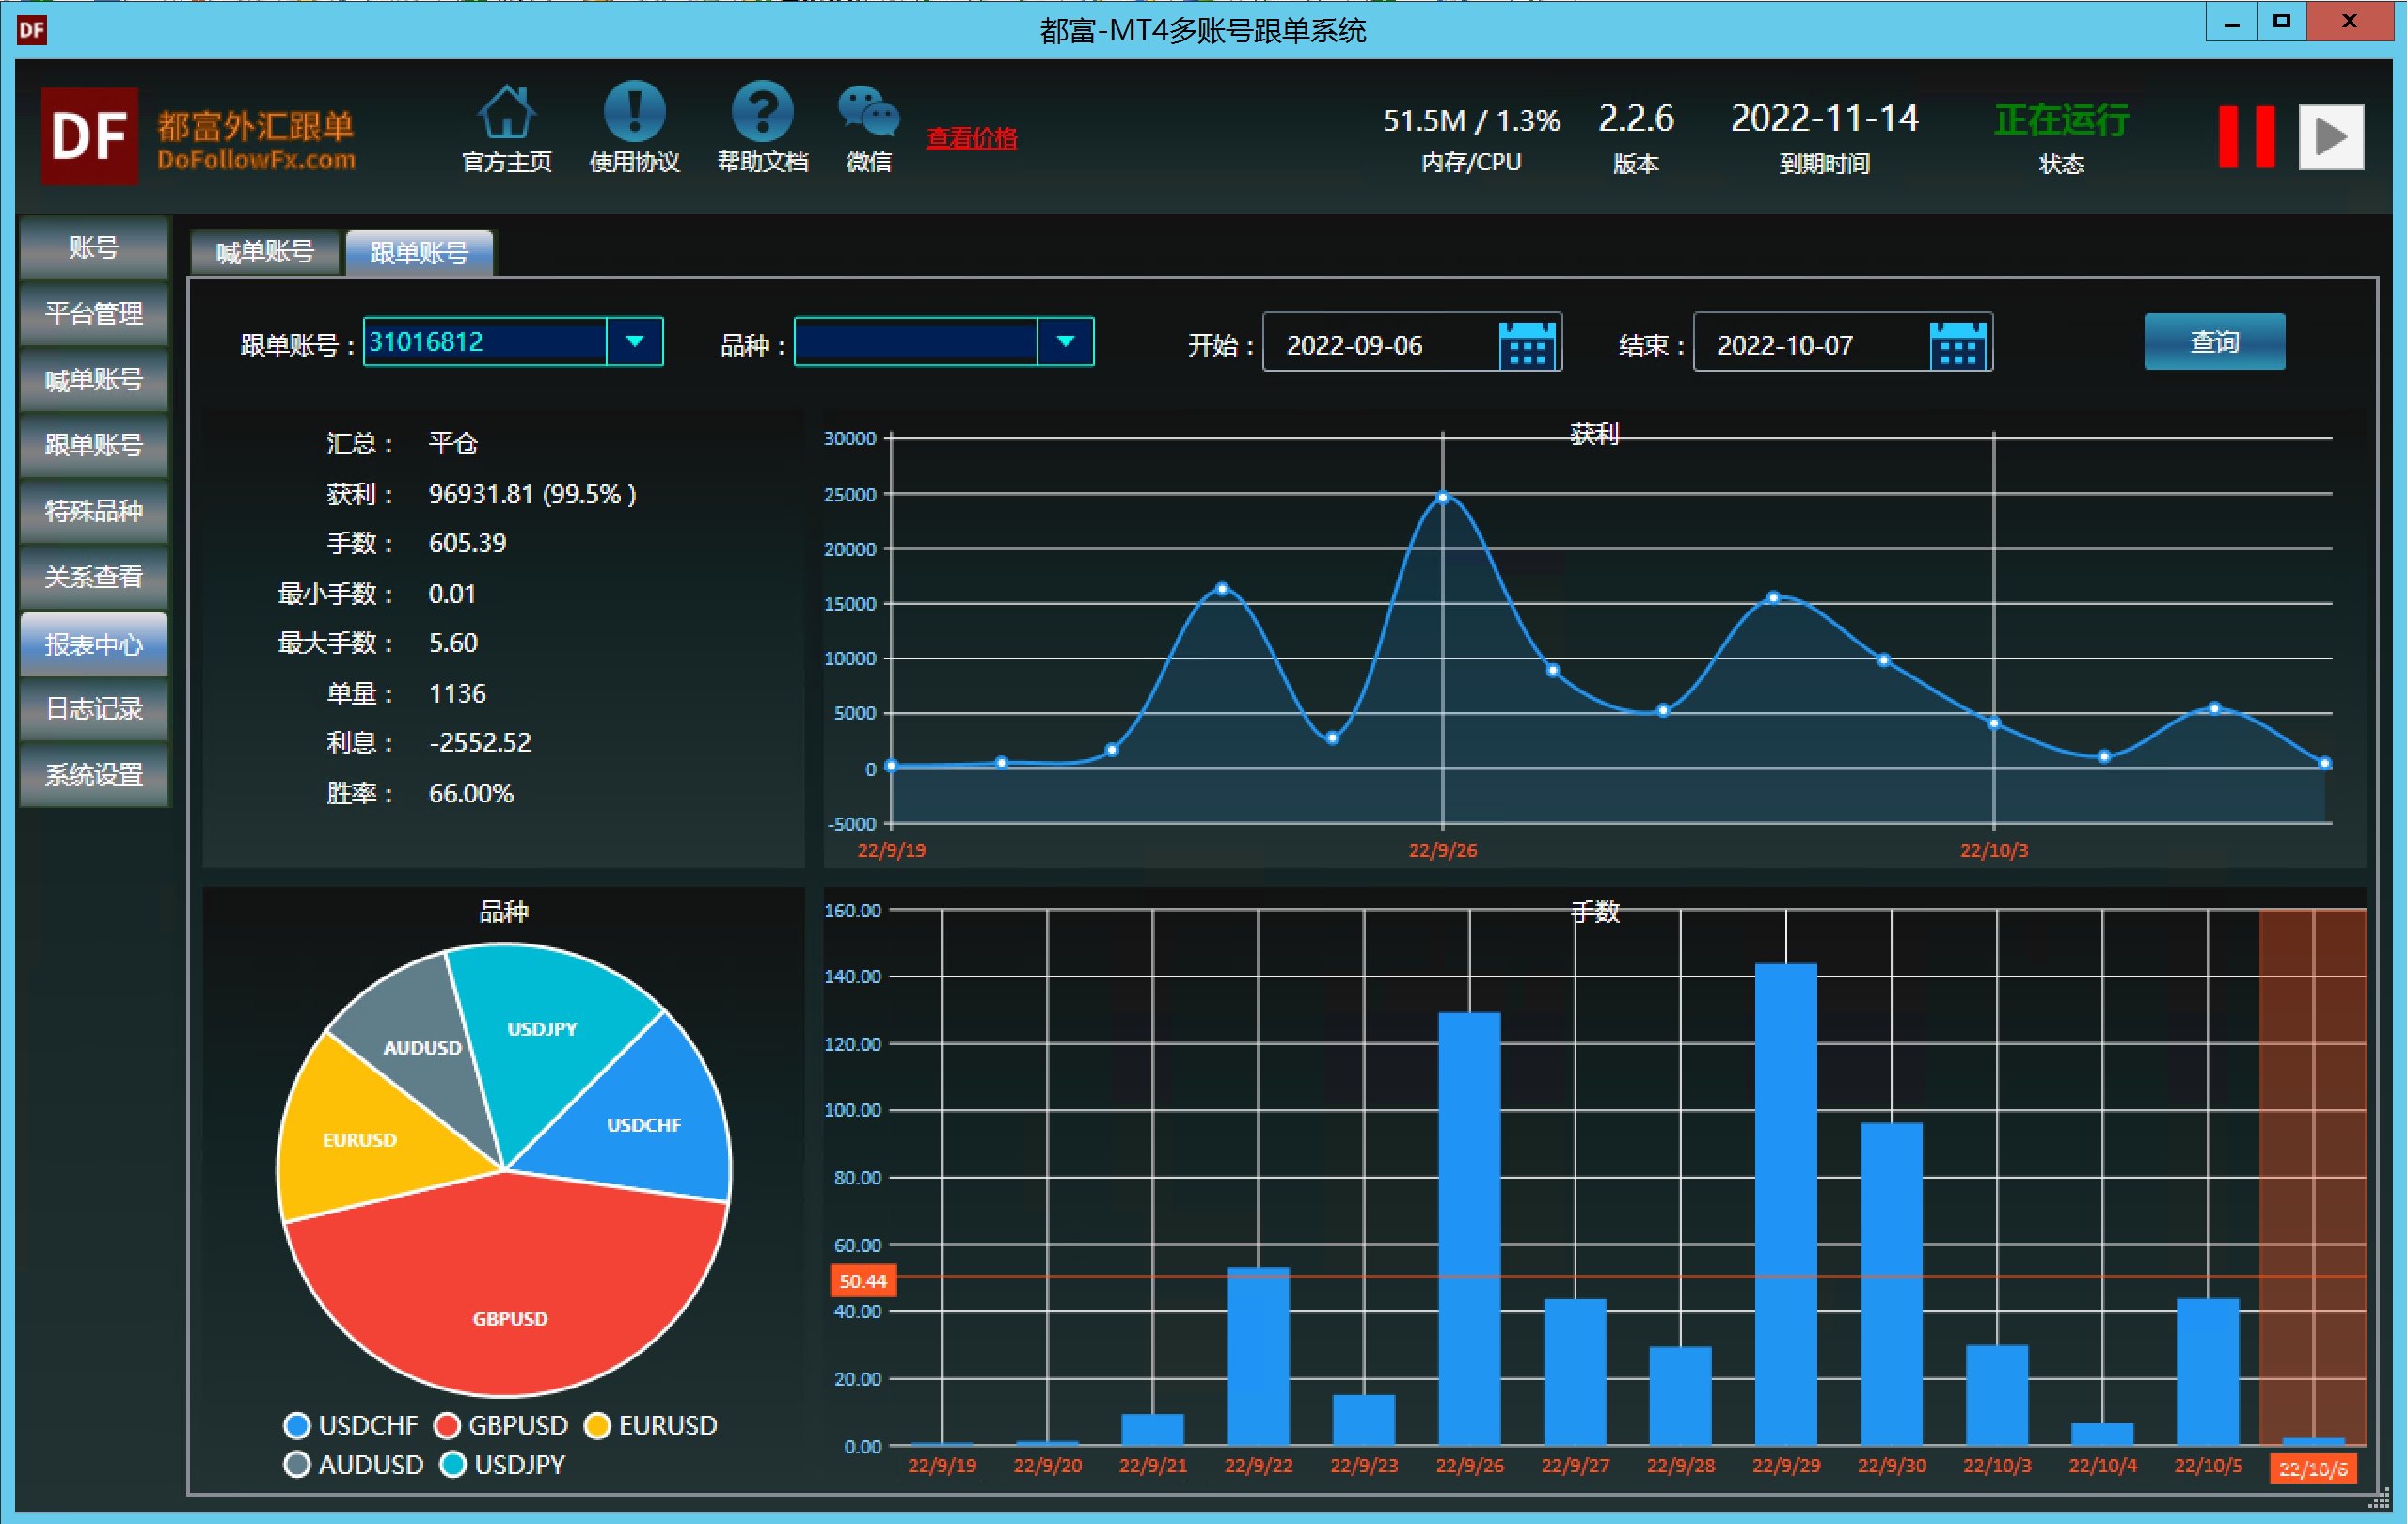Click the red 查看价格 link
The width and height of the screenshot is (2408, 1524).
coord(971,138)
